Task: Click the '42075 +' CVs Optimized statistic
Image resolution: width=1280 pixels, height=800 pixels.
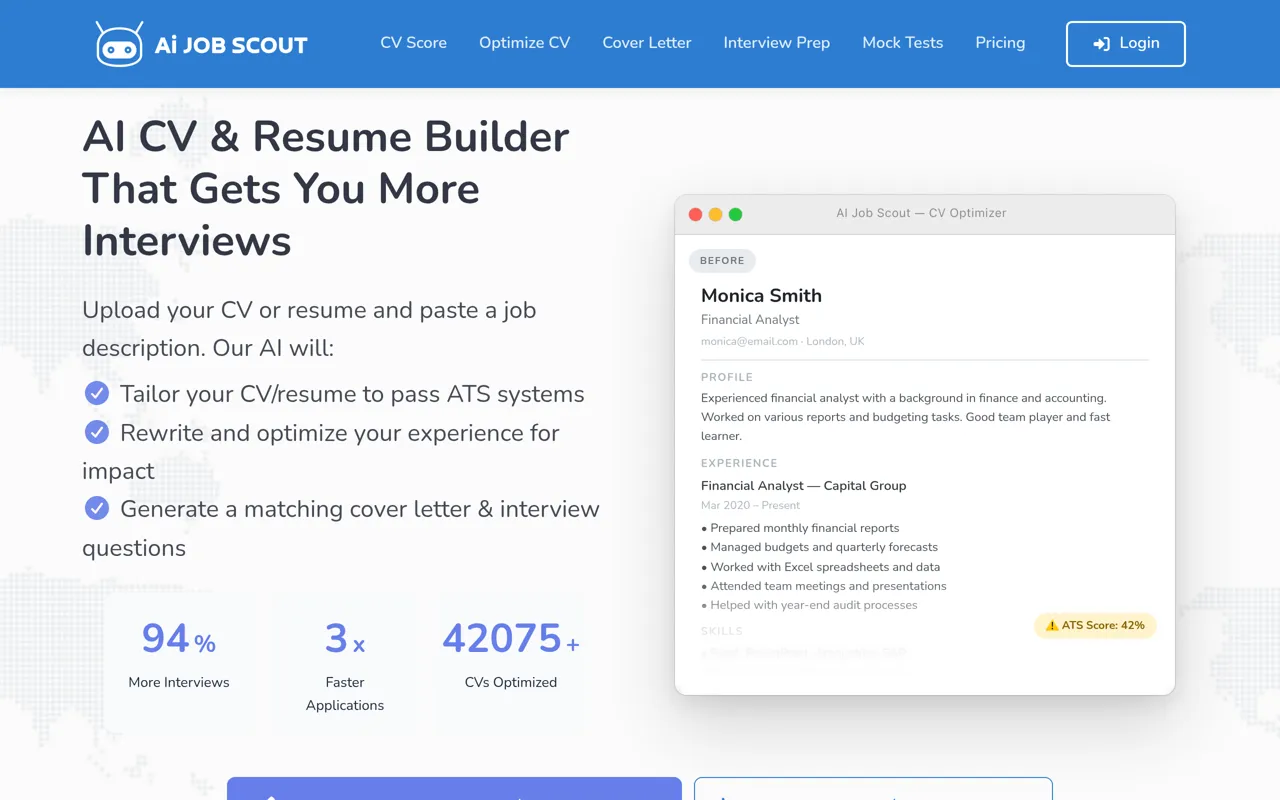Action: point(511,639)
